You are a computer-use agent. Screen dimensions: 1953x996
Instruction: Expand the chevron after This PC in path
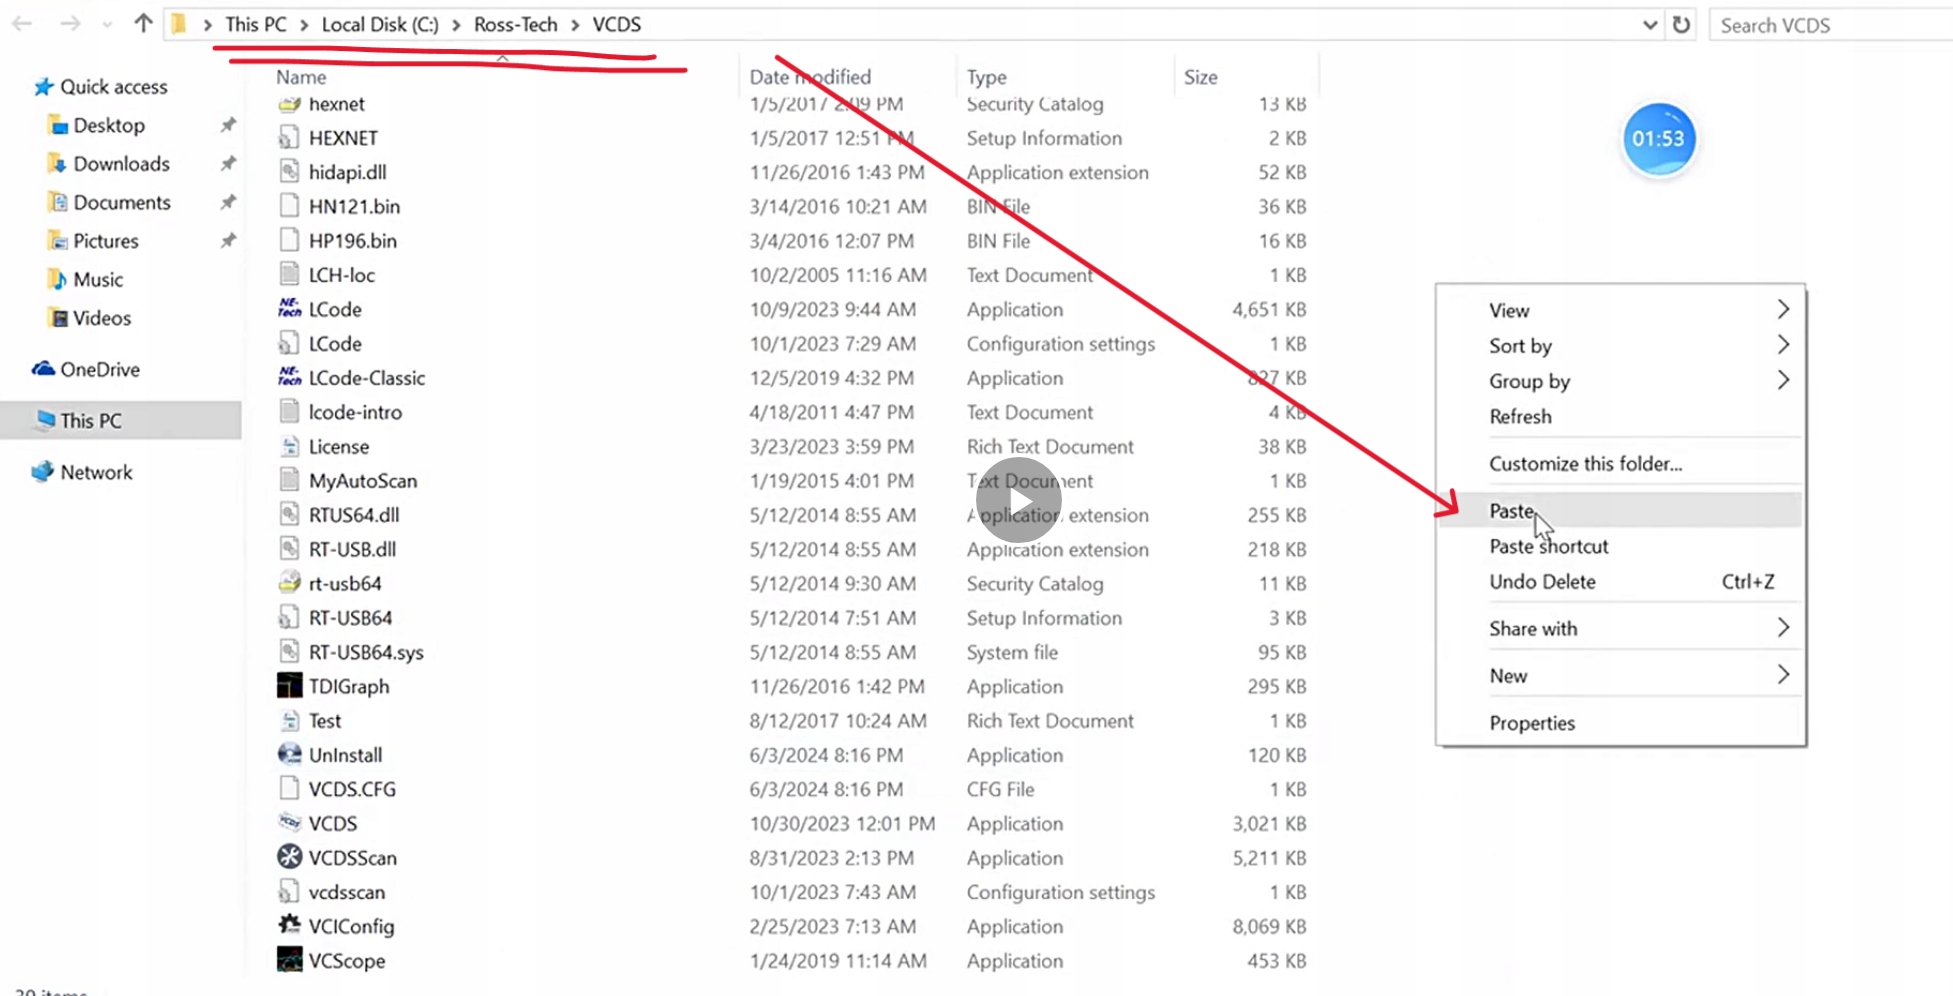click(304, 25)
